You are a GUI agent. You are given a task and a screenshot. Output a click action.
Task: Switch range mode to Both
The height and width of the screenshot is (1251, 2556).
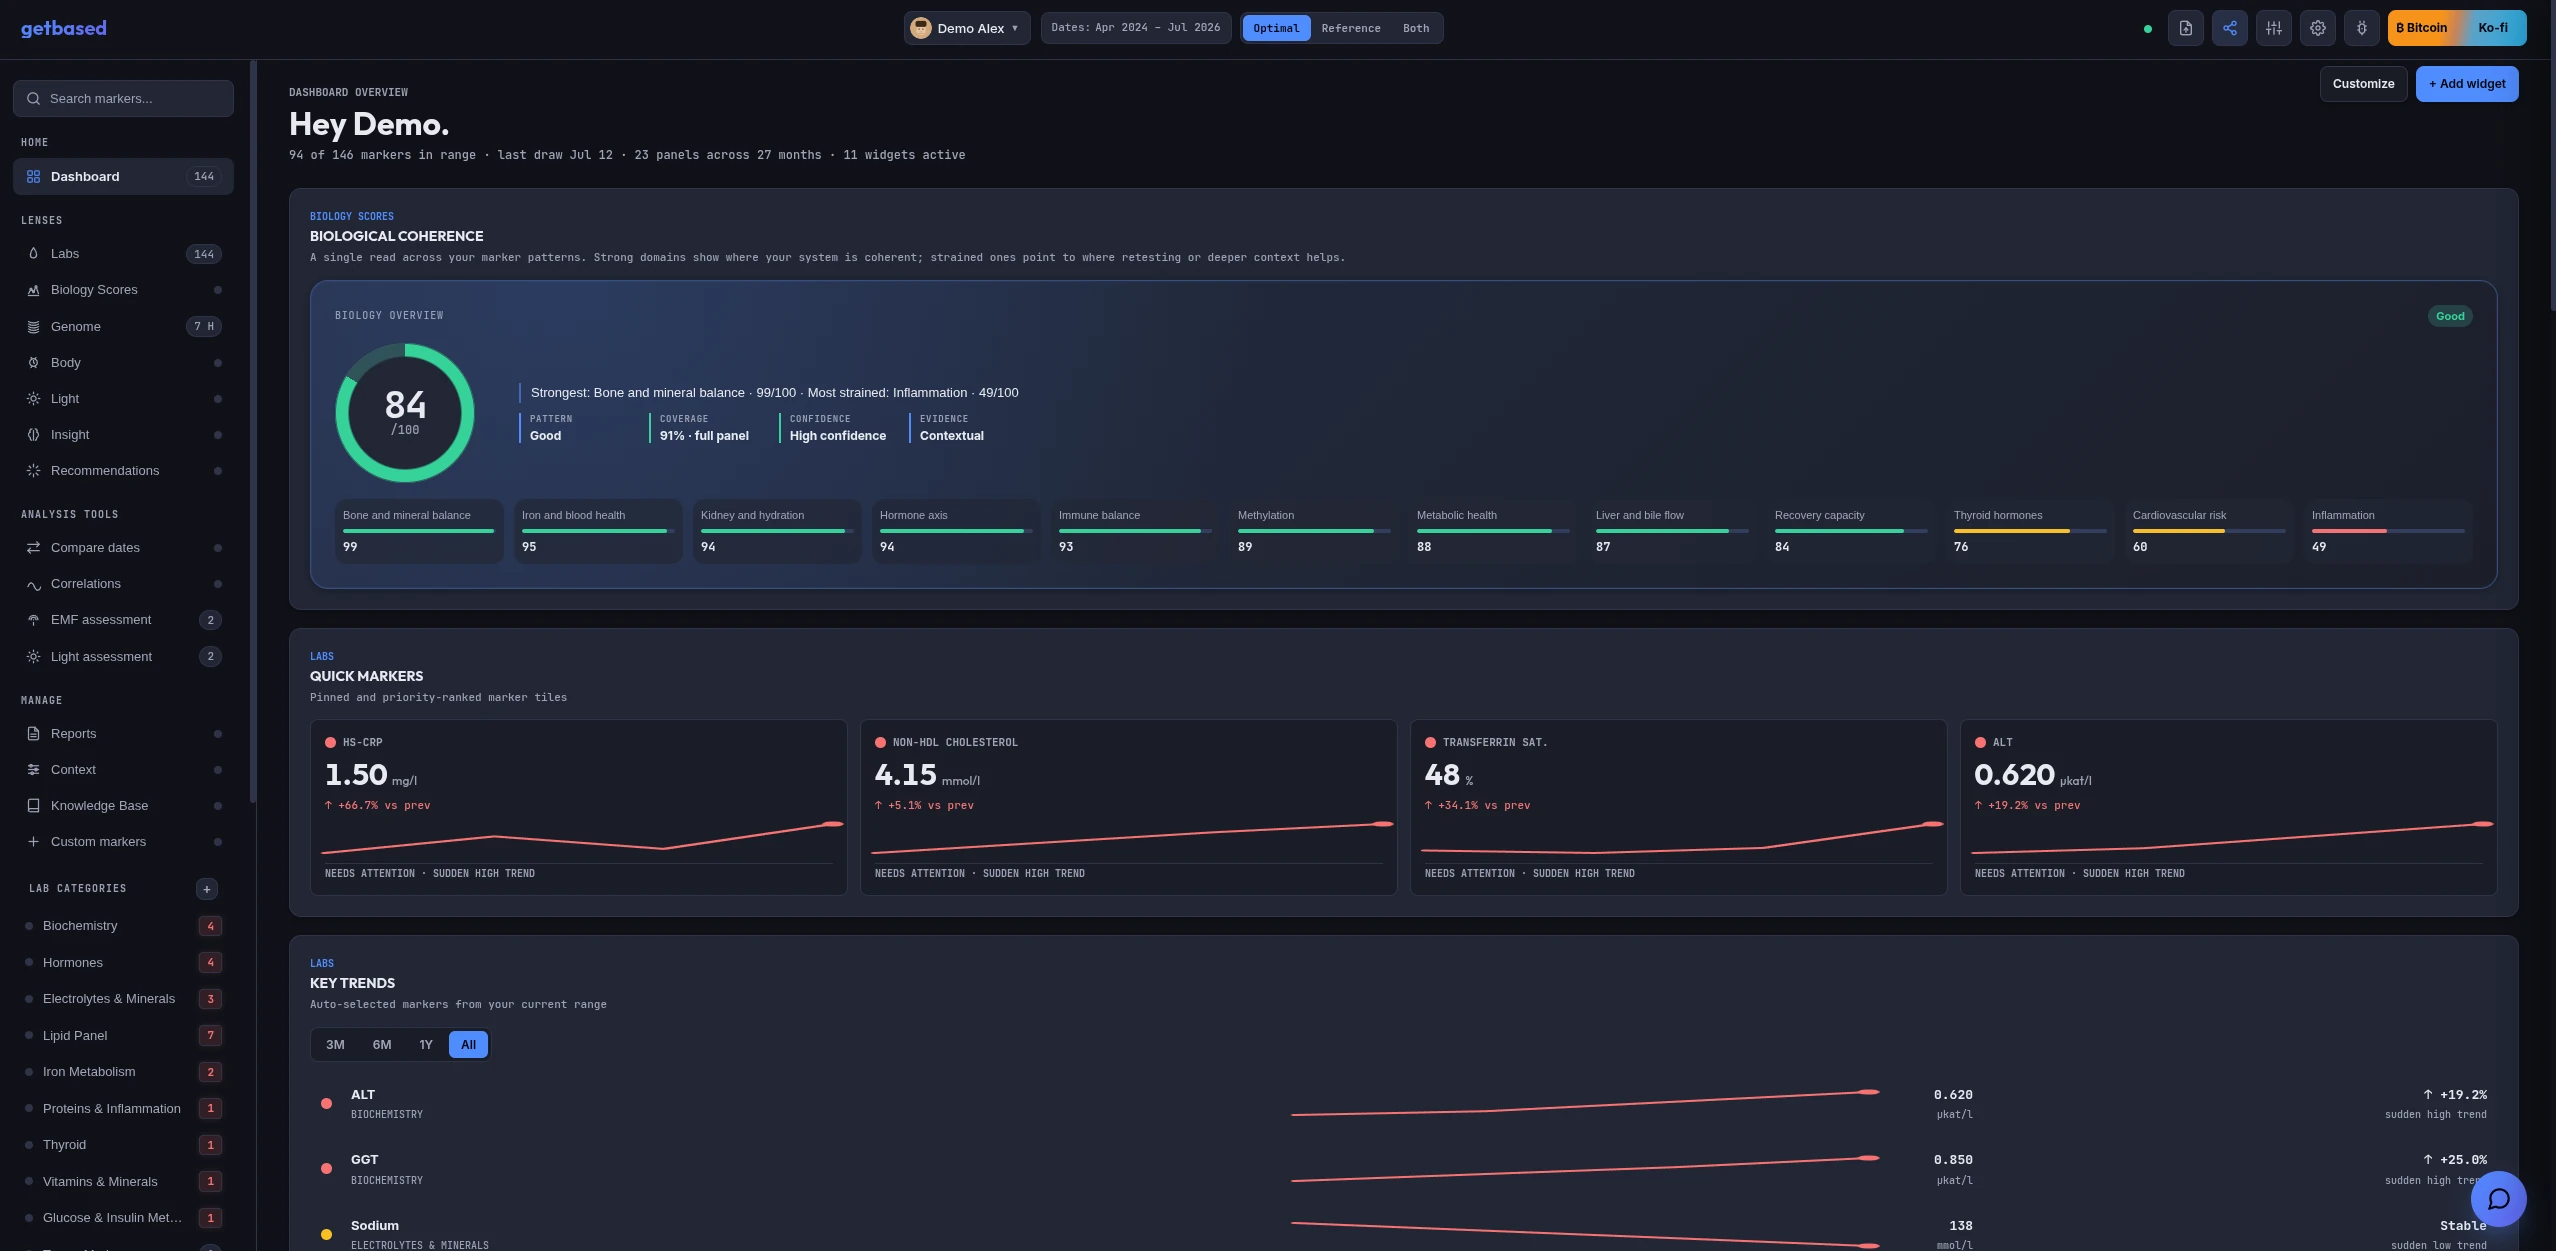pos(1415,28)
